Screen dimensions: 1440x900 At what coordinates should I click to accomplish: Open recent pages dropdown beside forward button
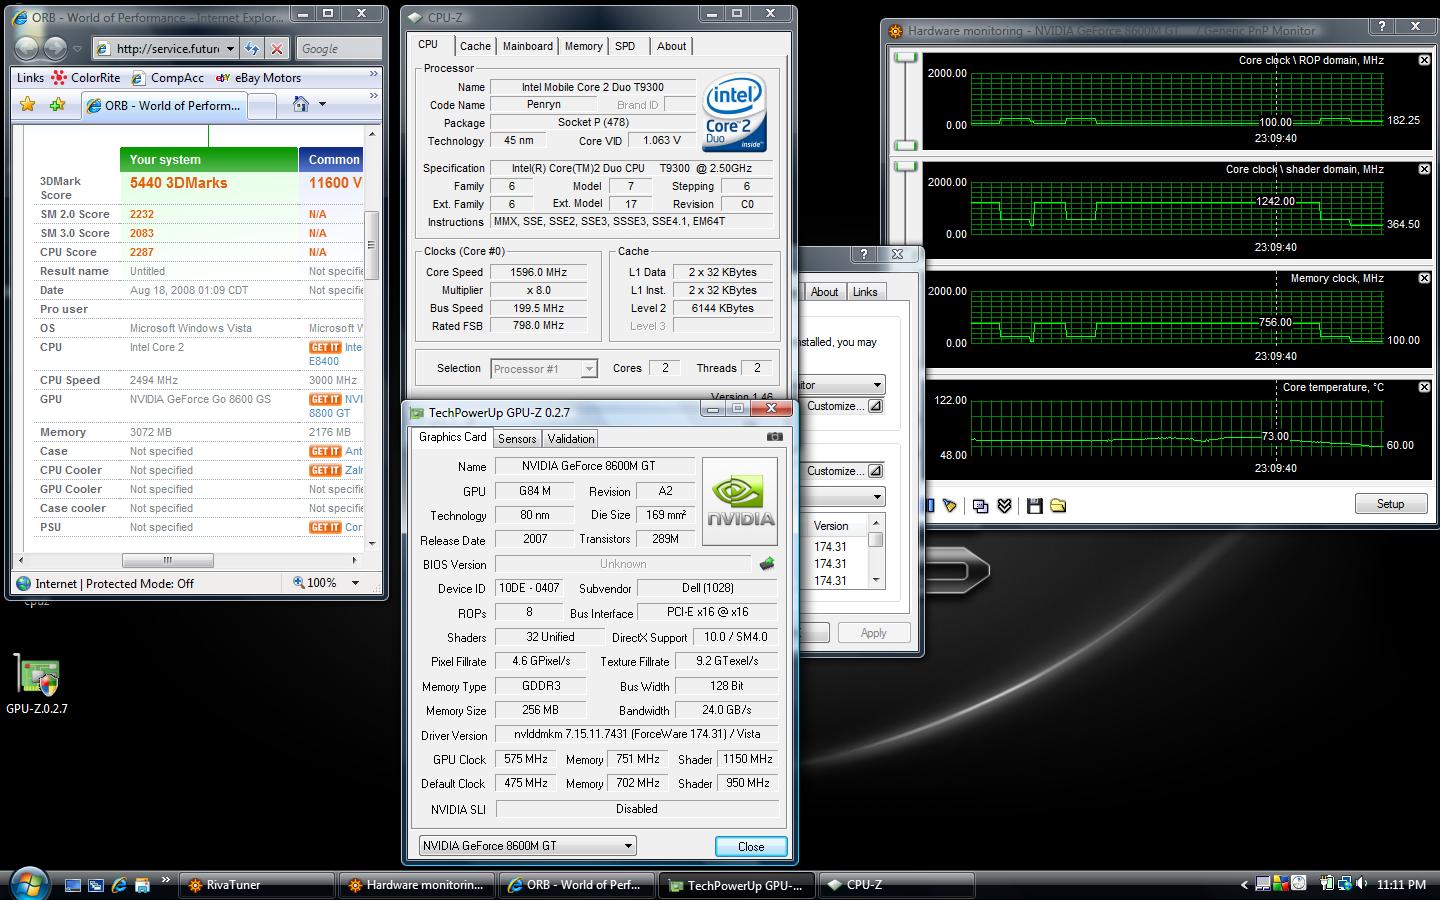77,48
